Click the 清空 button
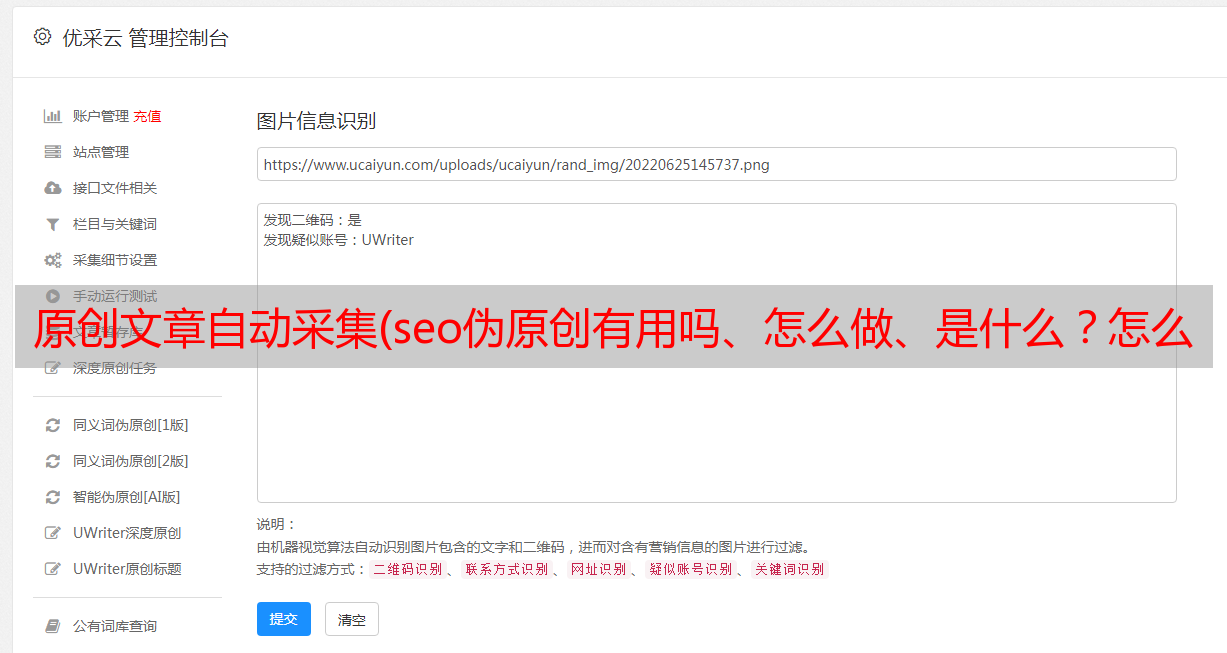 coord(352,620)
